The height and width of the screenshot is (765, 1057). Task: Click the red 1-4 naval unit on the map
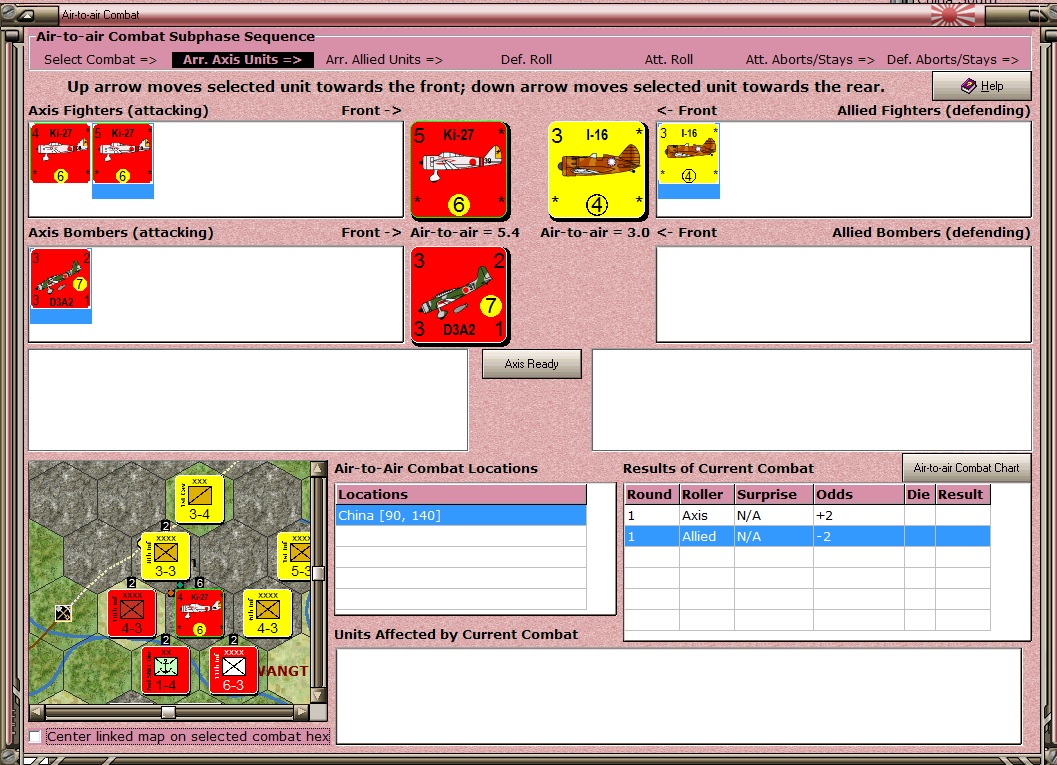tap(166, 671)
